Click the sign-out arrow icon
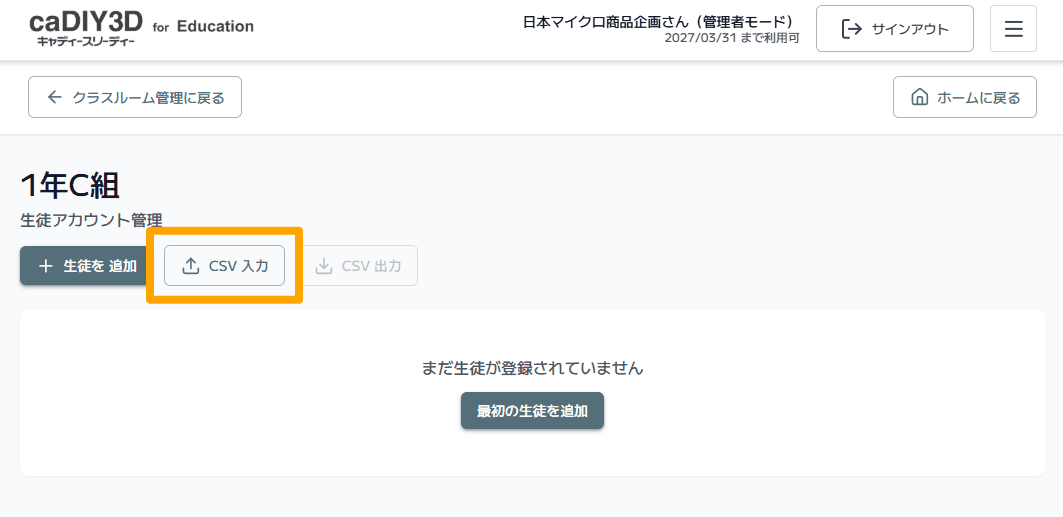 (x=851, y=29)
